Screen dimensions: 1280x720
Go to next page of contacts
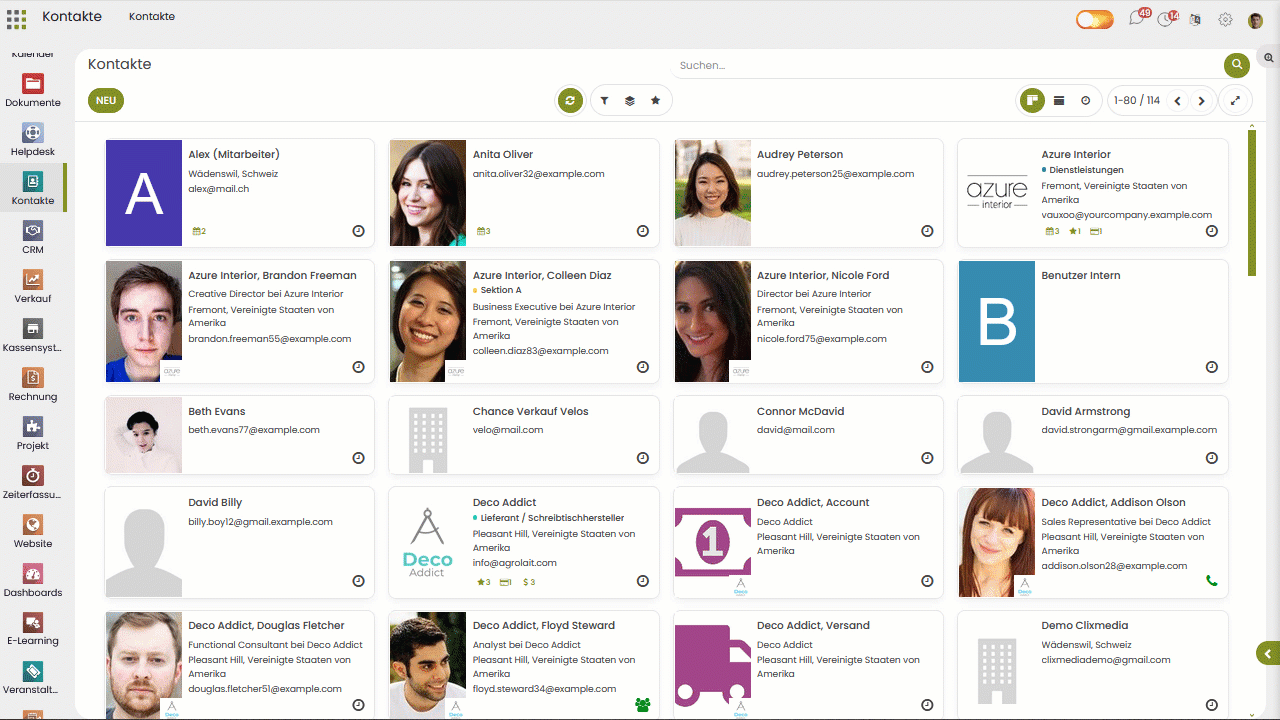tap(1201, 101)
